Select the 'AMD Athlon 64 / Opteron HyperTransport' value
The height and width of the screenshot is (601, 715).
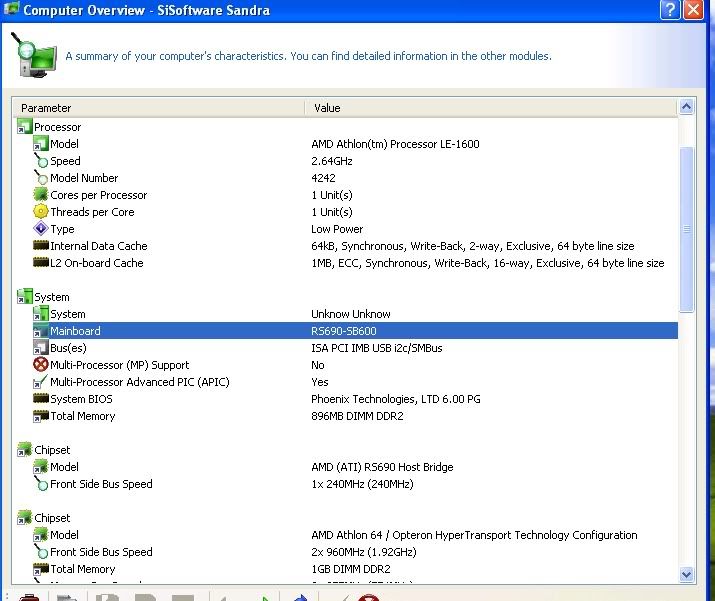(x=474, y=535)
